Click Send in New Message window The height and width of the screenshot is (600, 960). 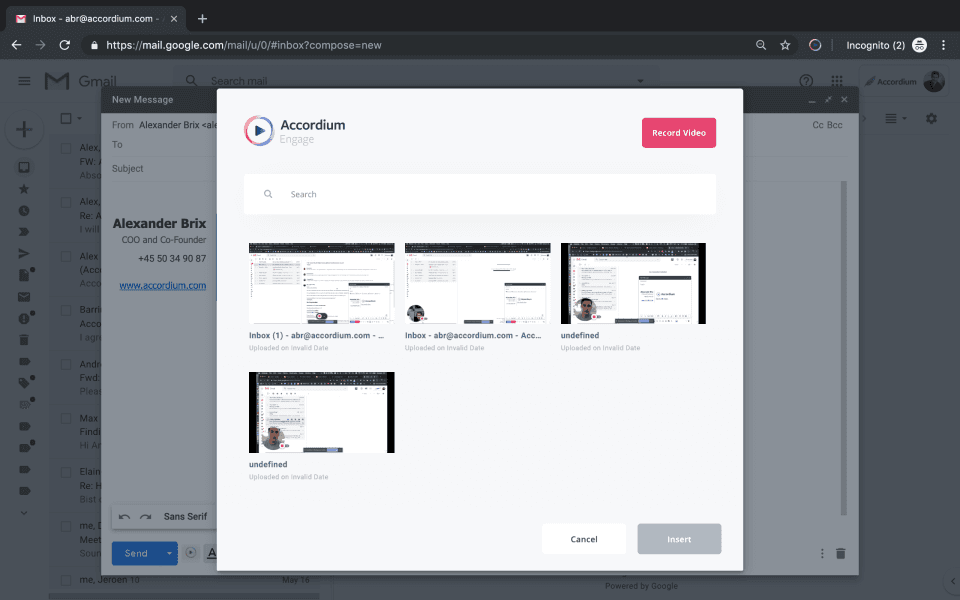pos(136,553)
